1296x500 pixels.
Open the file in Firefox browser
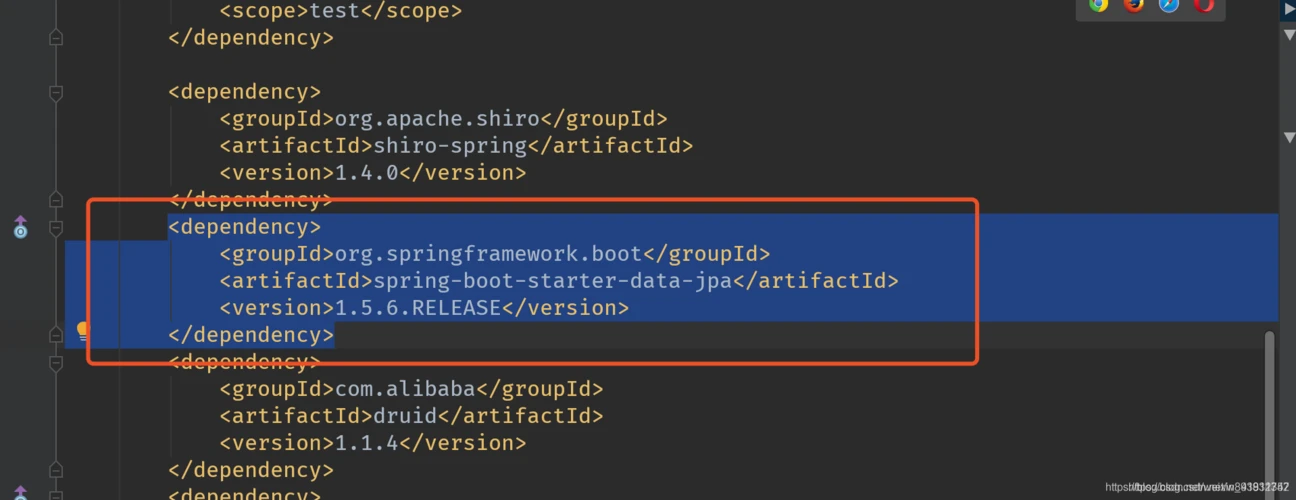(x=1133, y=4)
